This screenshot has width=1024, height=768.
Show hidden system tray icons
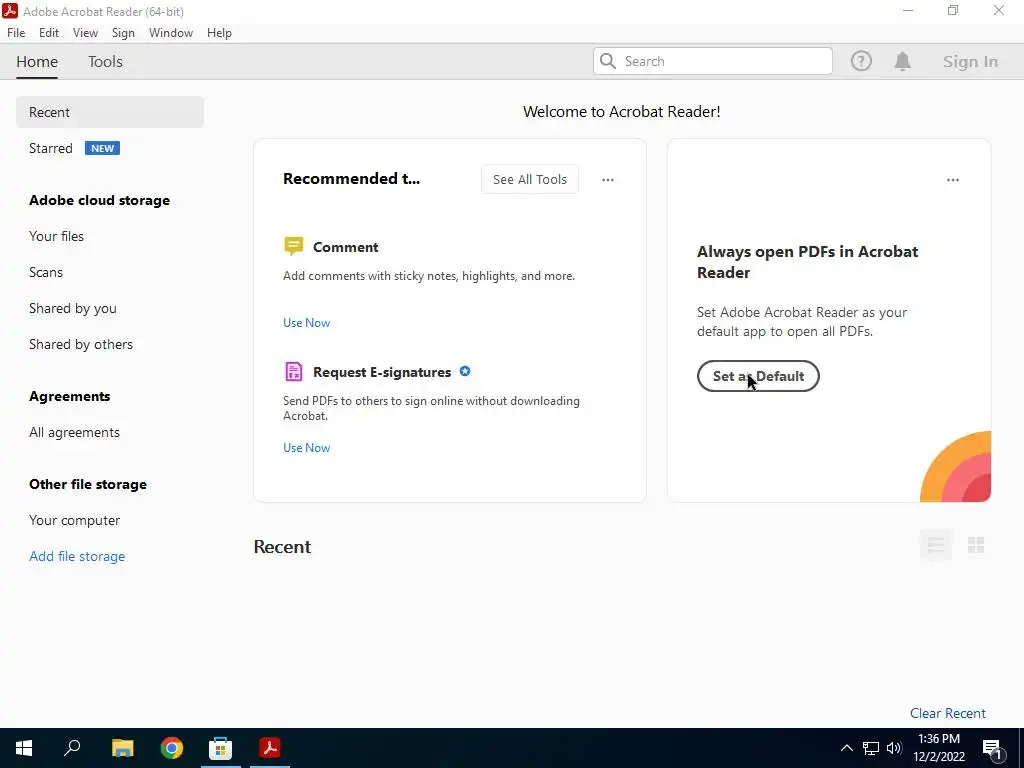(x=846, y=748)
